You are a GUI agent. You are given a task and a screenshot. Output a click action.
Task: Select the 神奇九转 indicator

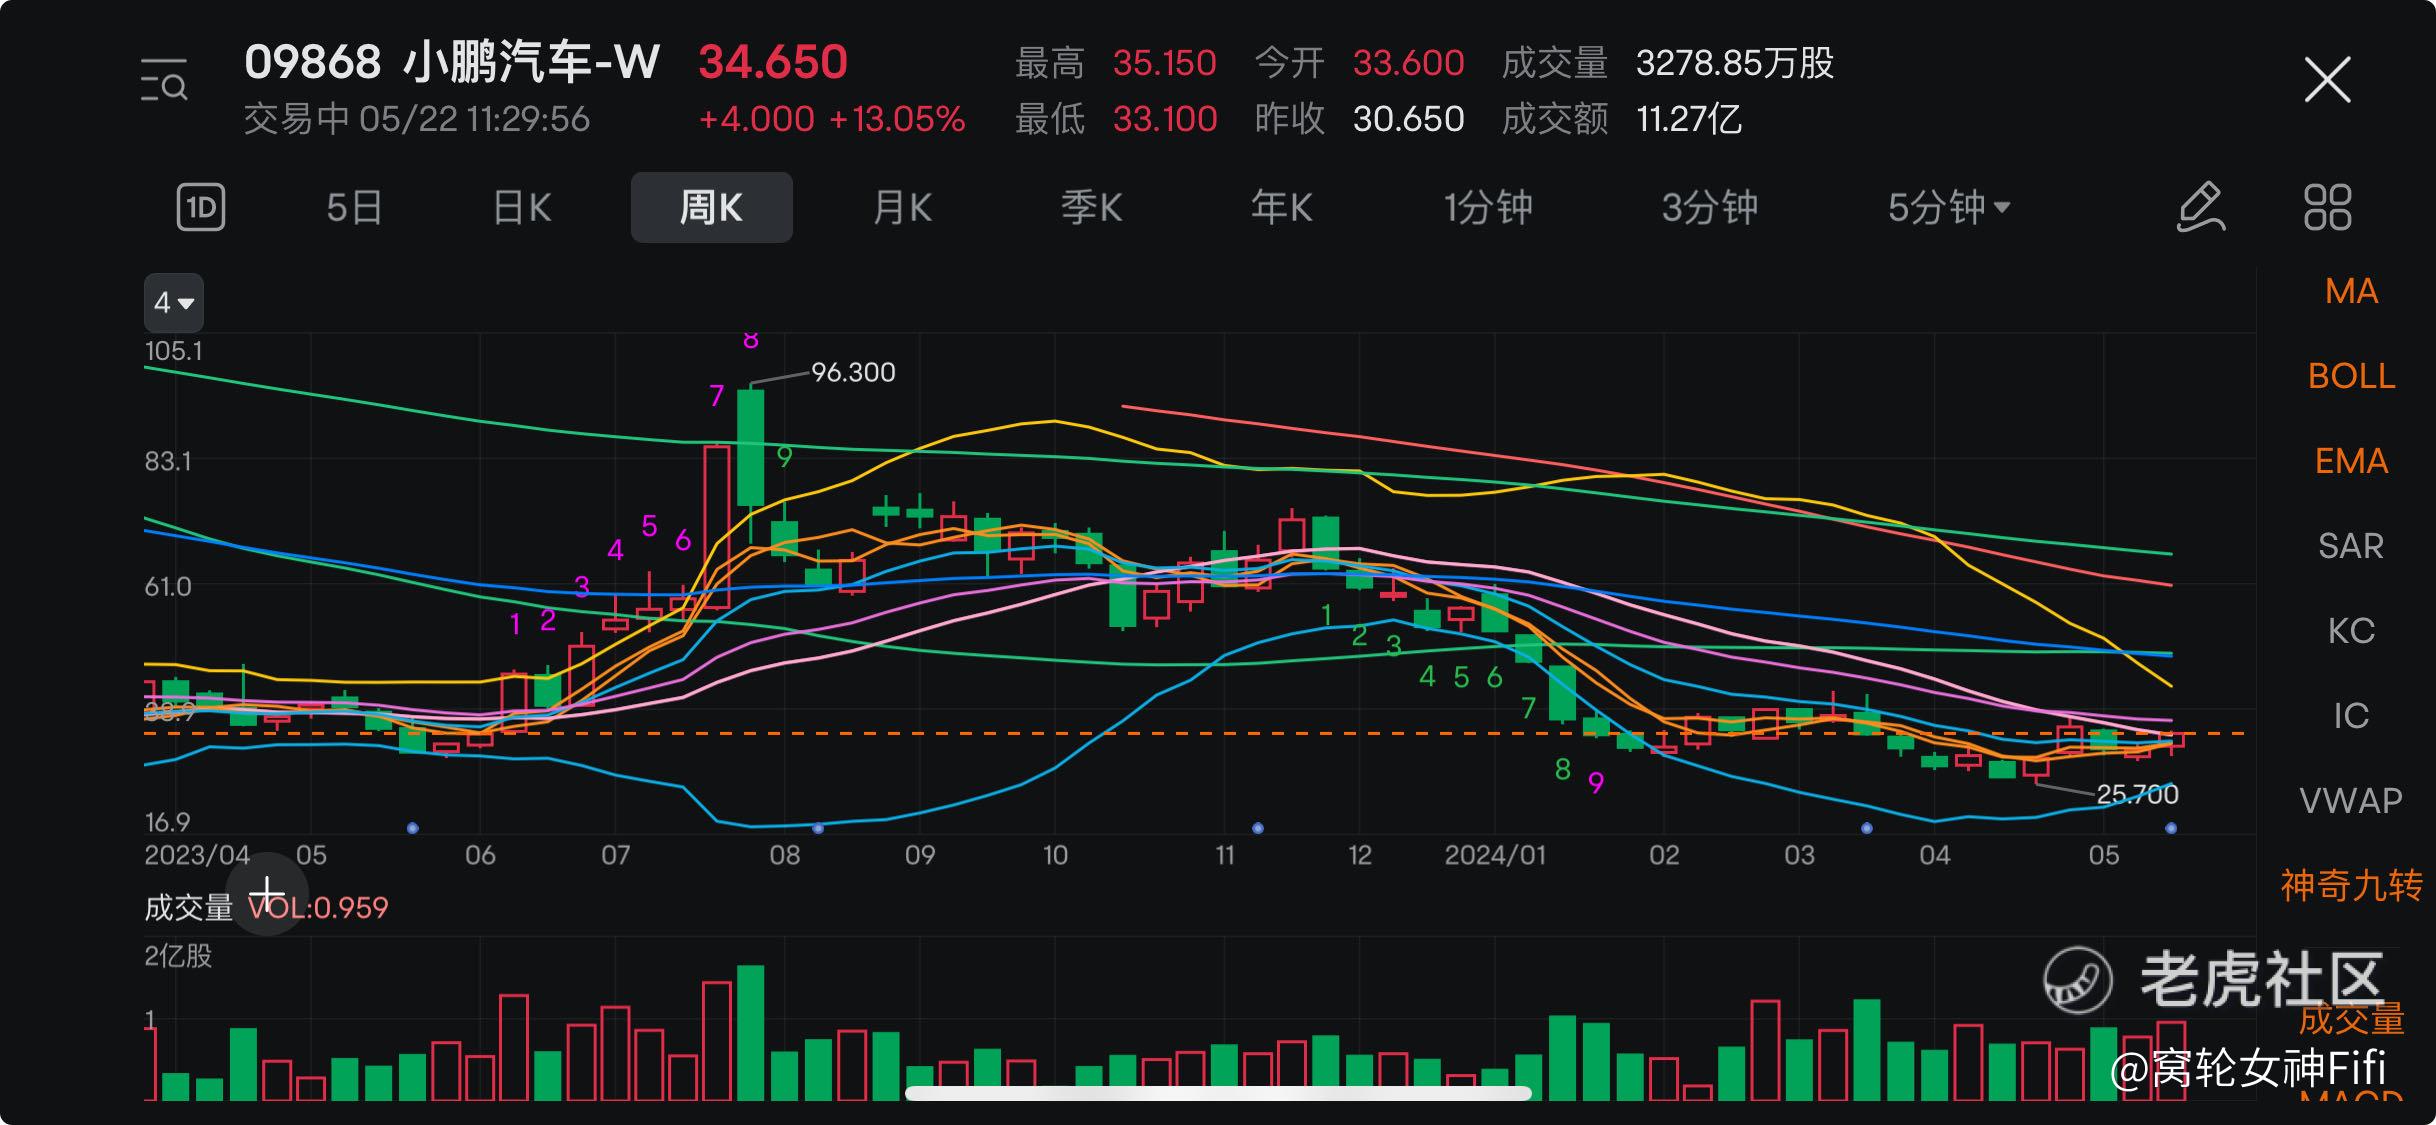[2350, 886]
